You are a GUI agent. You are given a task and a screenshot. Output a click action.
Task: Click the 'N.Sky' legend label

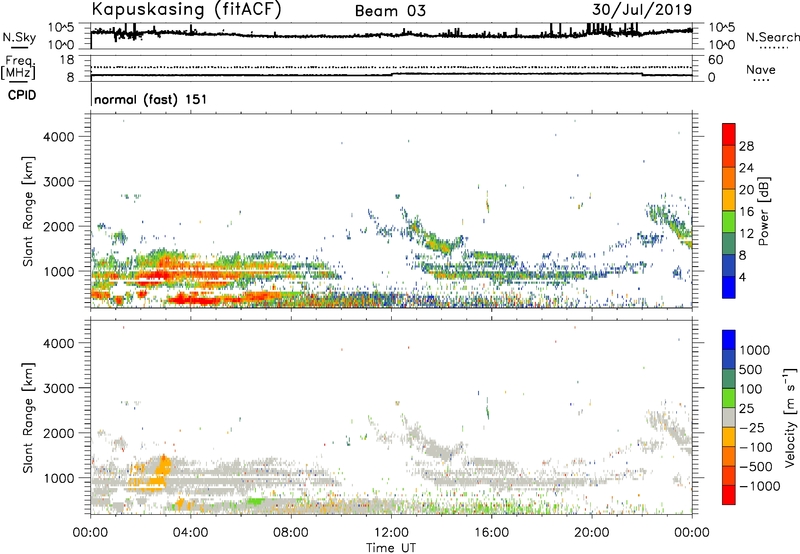tap(19, 37)
